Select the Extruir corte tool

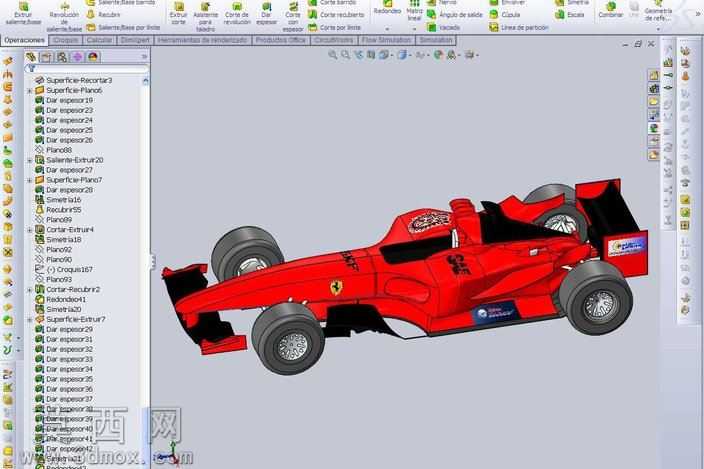(178, 13)
